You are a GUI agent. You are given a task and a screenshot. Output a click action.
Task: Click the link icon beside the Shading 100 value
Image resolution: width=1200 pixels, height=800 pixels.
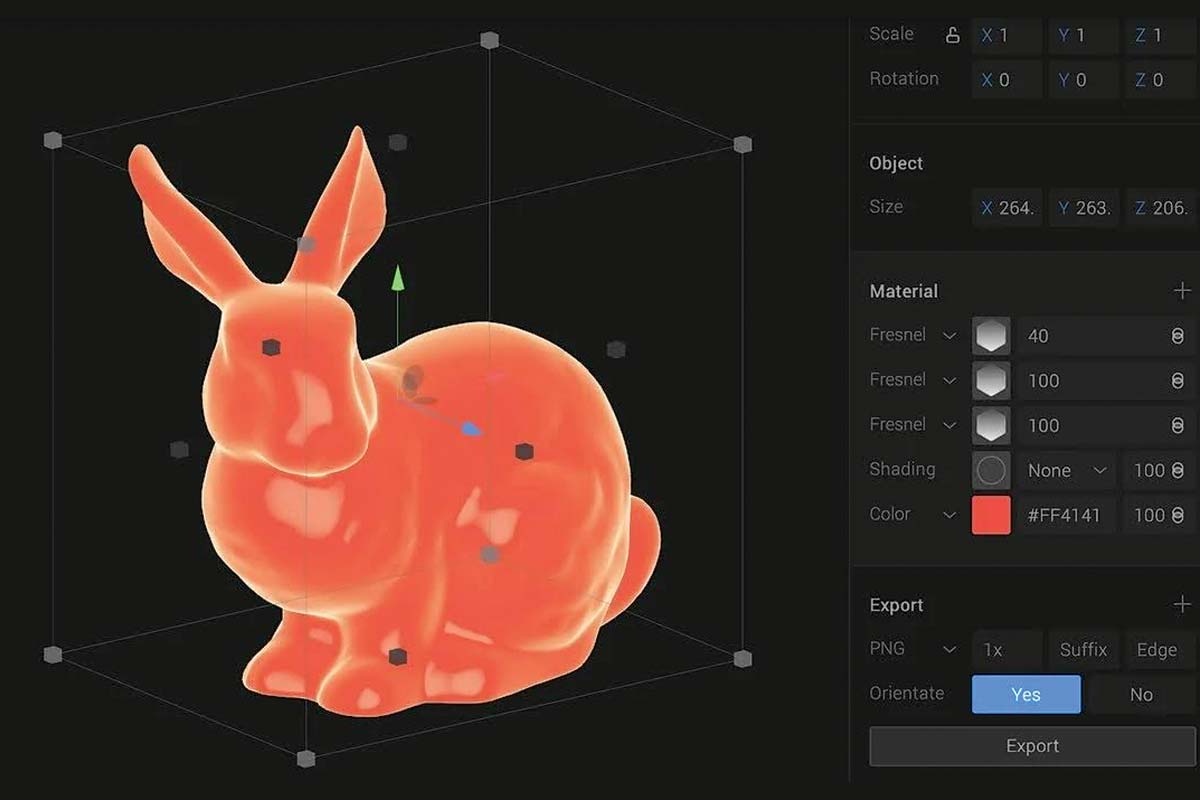1177,470
